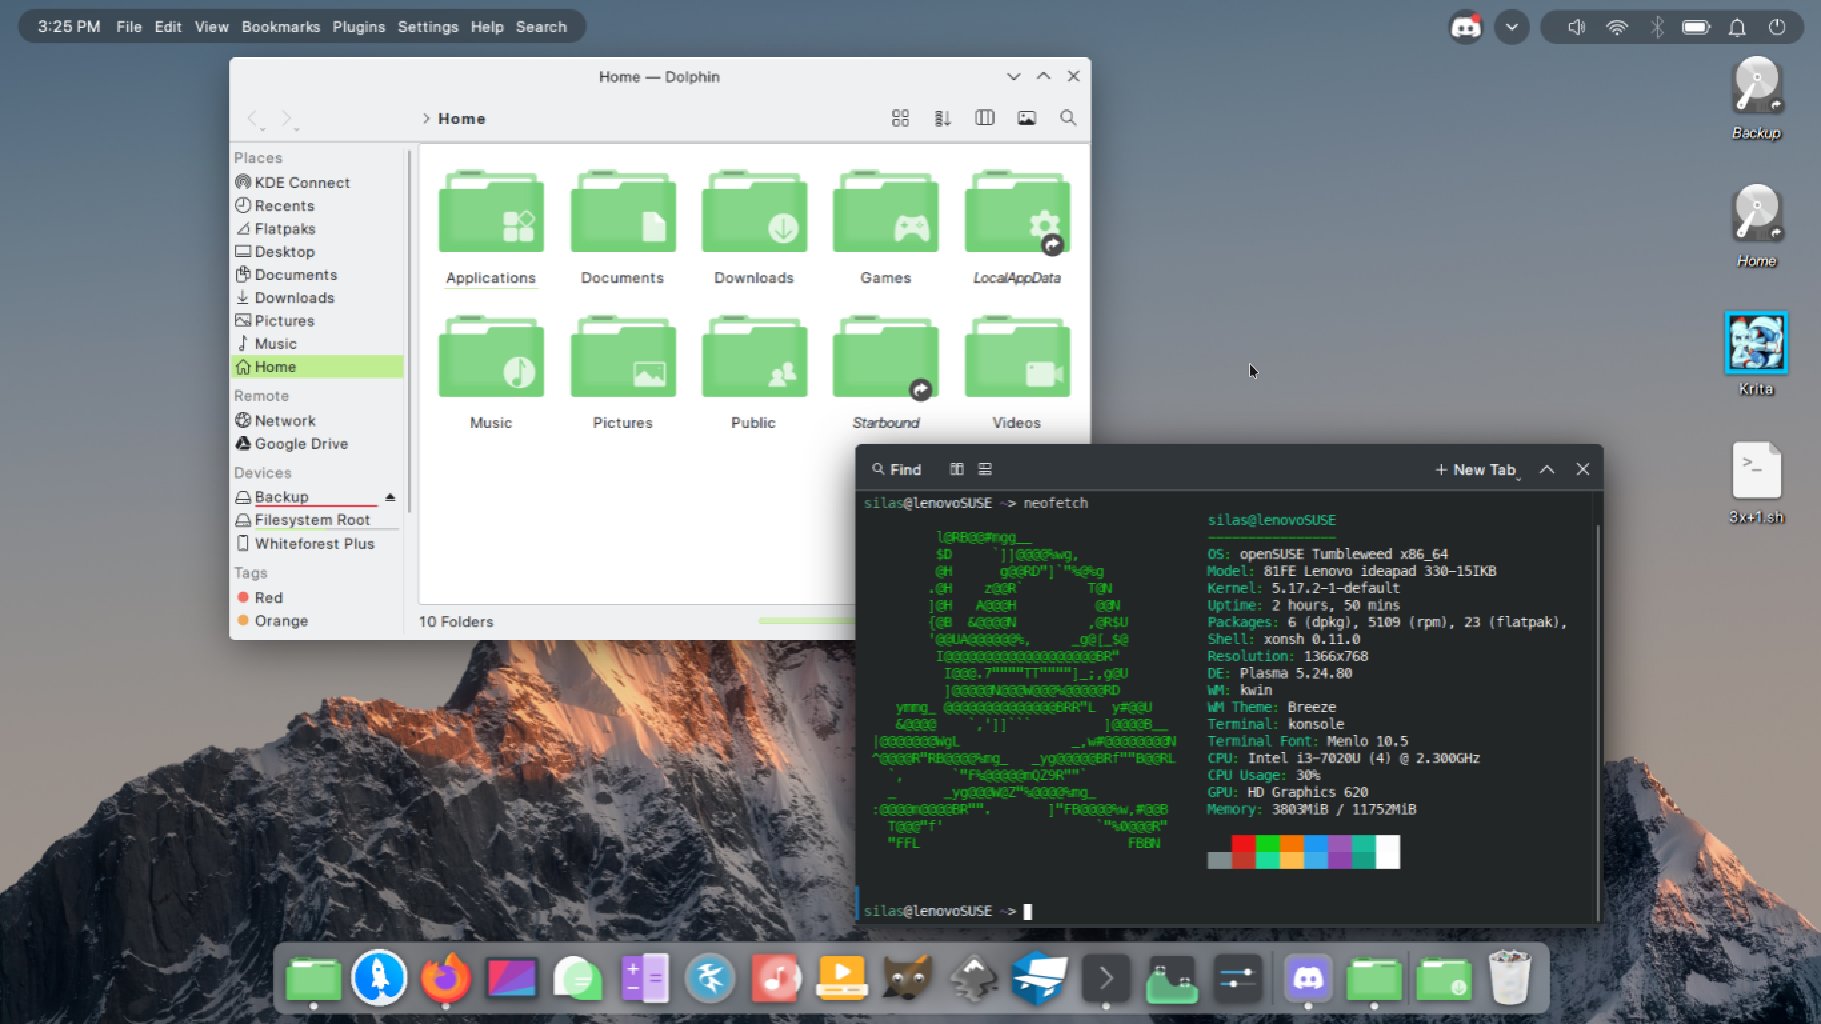The width and height of the screenshot is (1821, 1024).
Task: Open the volume control in tray
Action: pos(1576,27)
